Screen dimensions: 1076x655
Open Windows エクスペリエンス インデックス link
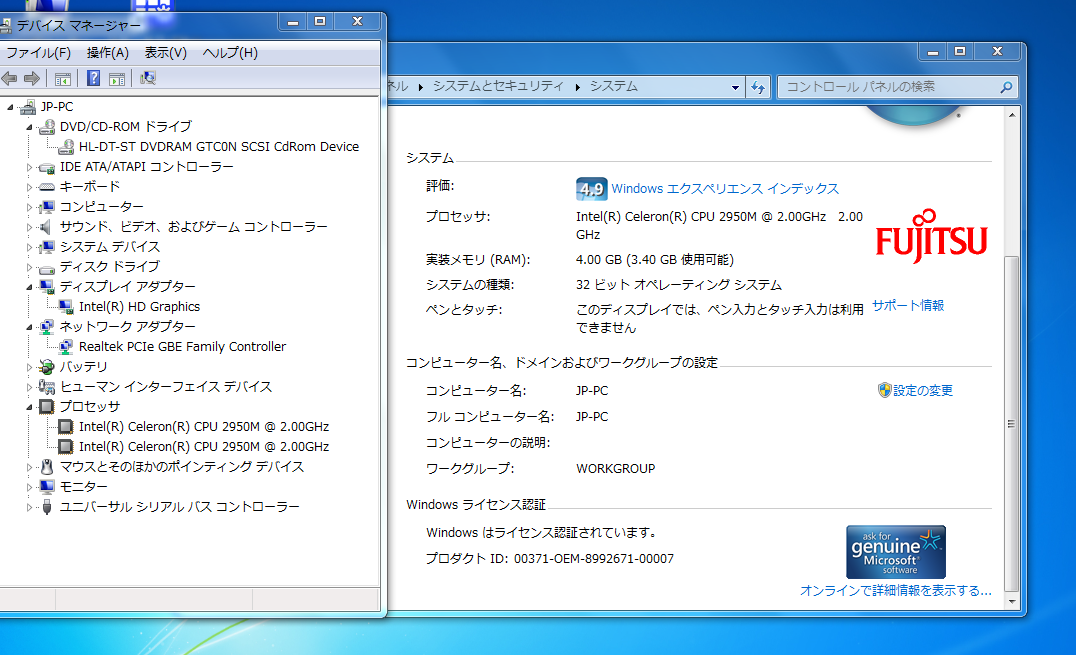(x=725, y=189)
